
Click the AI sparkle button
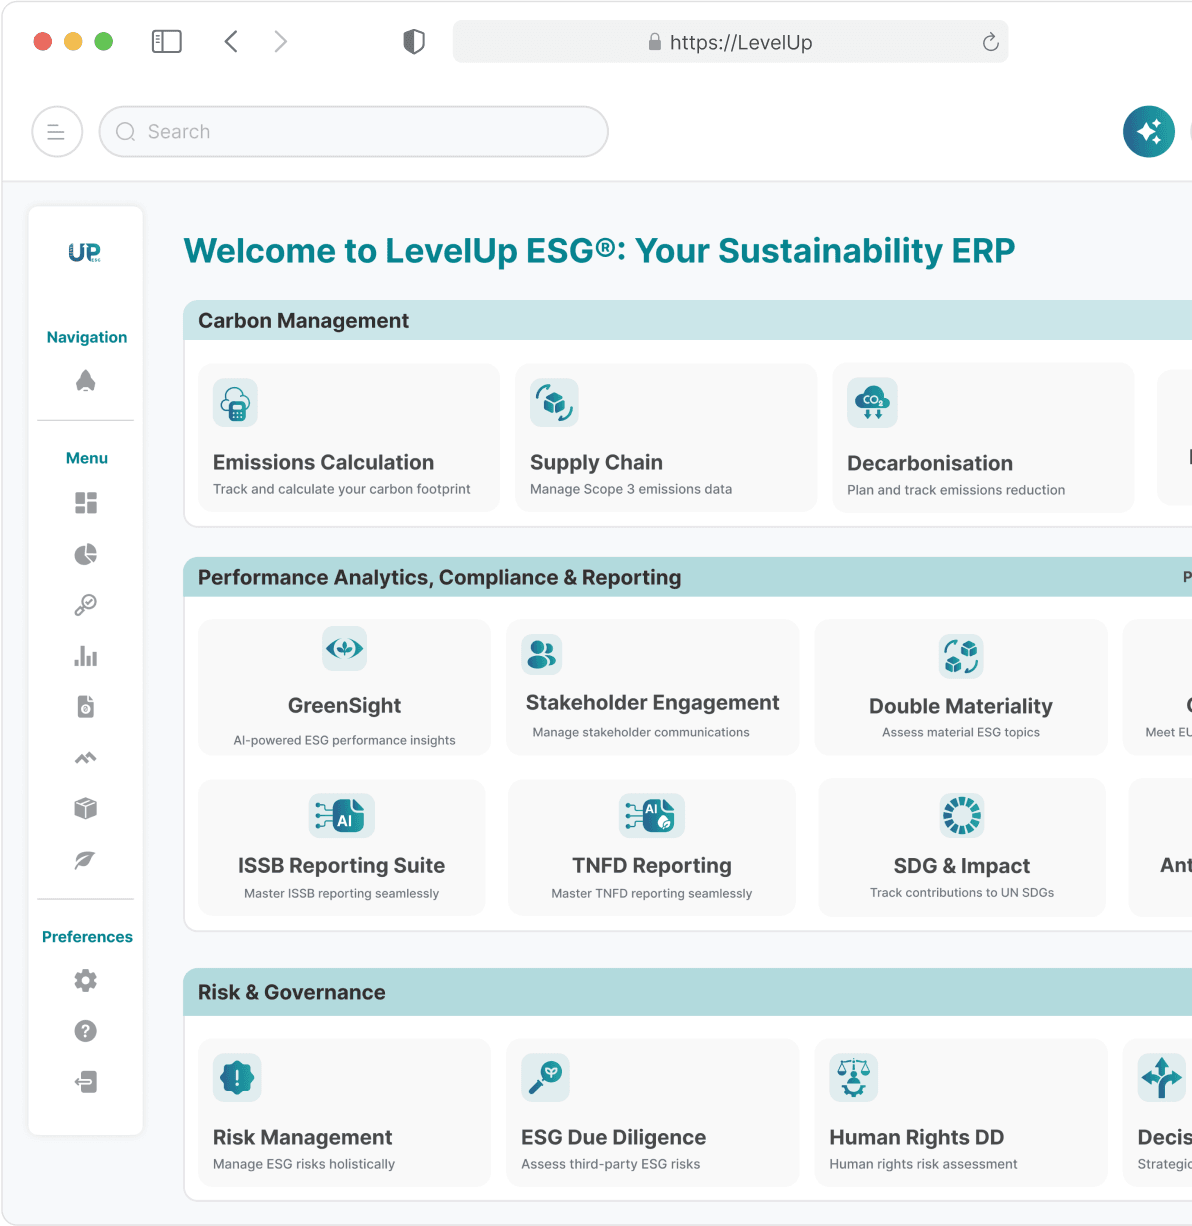click(x=1148, y=132)
